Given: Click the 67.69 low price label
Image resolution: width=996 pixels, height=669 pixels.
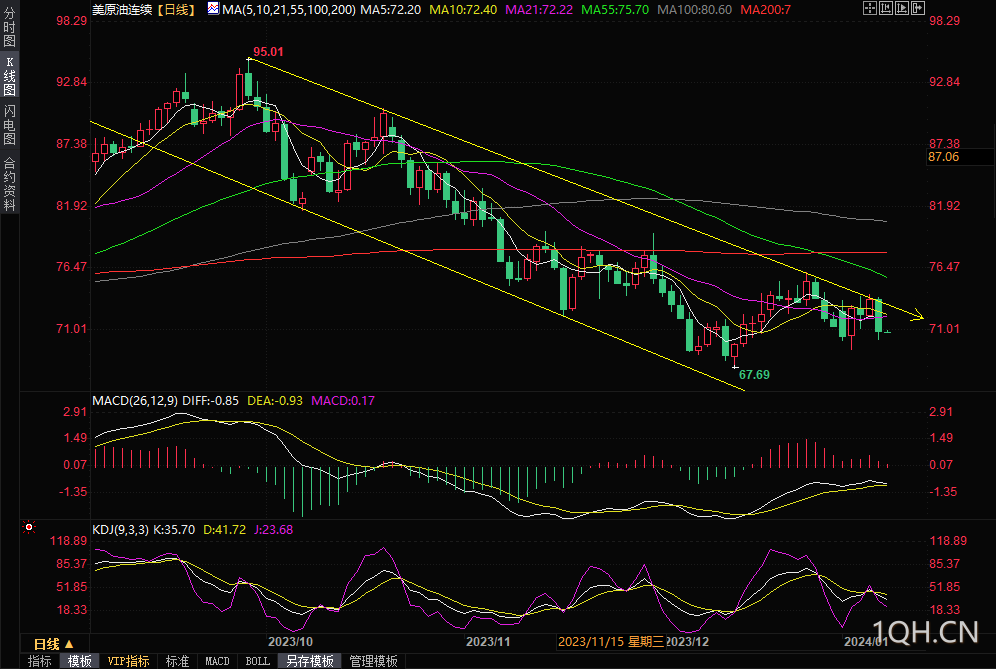Looking at the screenshot, I should coord(754,375).
